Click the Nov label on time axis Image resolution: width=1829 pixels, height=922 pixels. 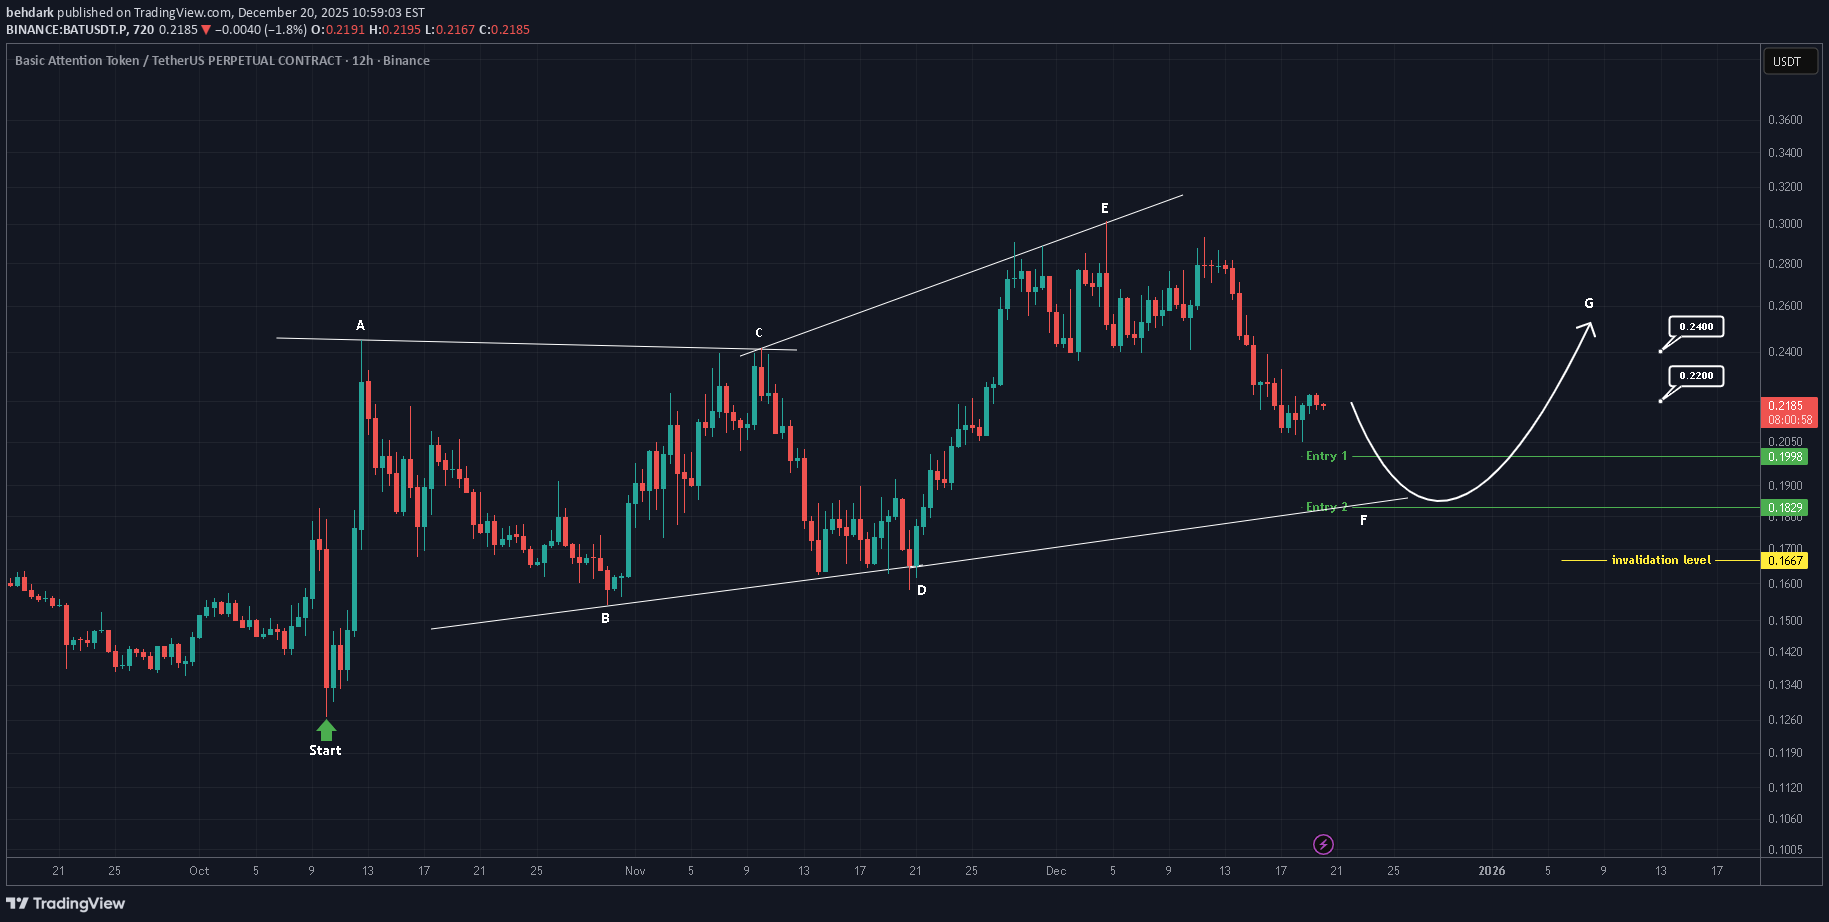(635, 871)
